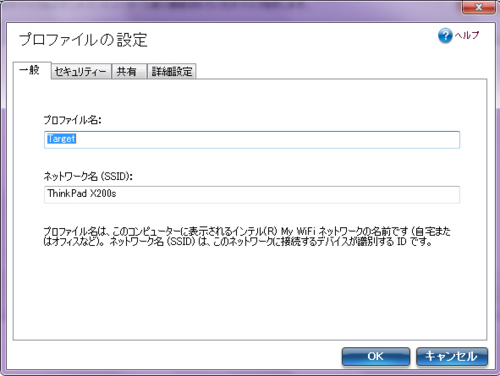Open help via the blue question mark icon
500x376 pixels.
pos(445,36)
